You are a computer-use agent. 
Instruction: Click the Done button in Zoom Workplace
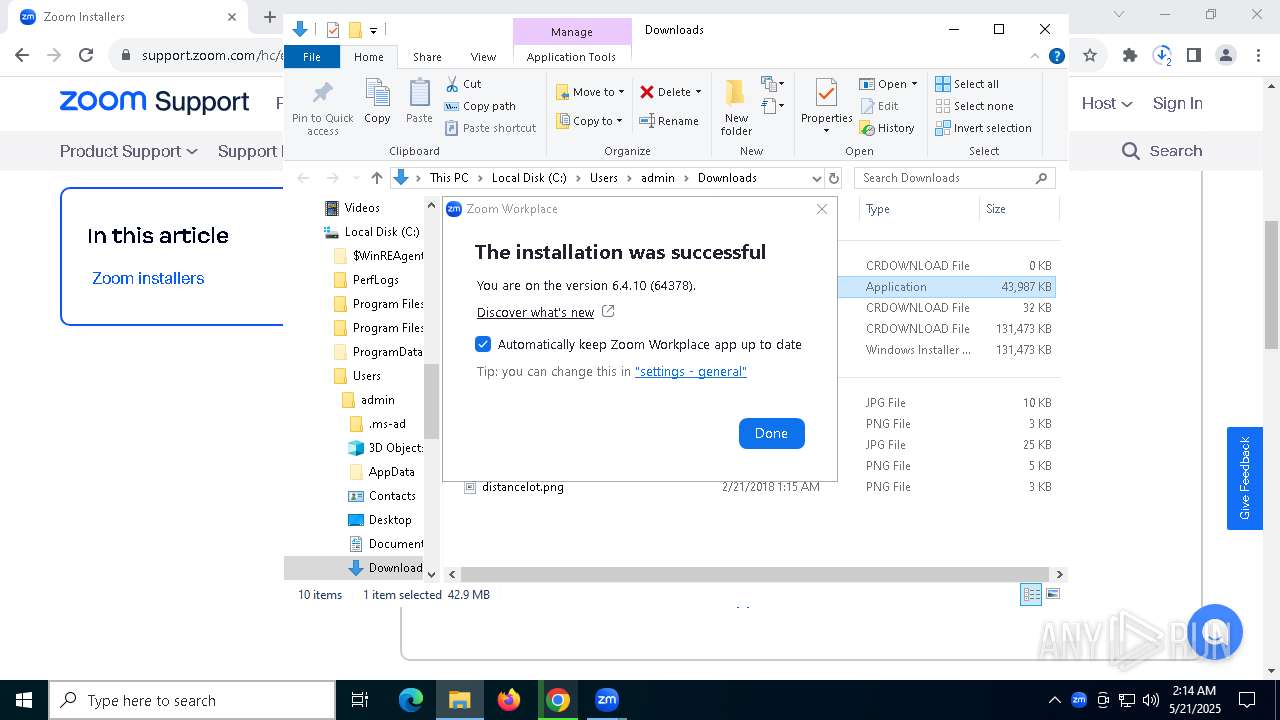[771, 433]
